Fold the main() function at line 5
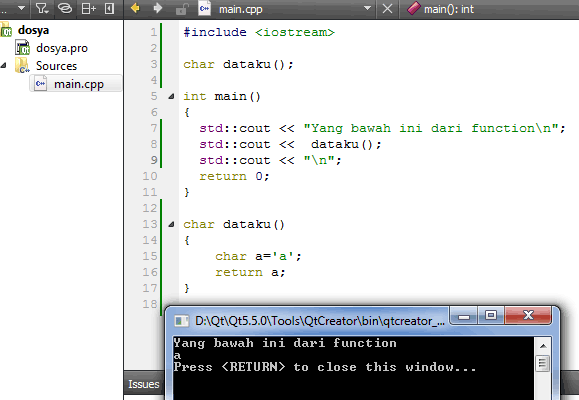The image size is (579, 400). tap(171, 97)
